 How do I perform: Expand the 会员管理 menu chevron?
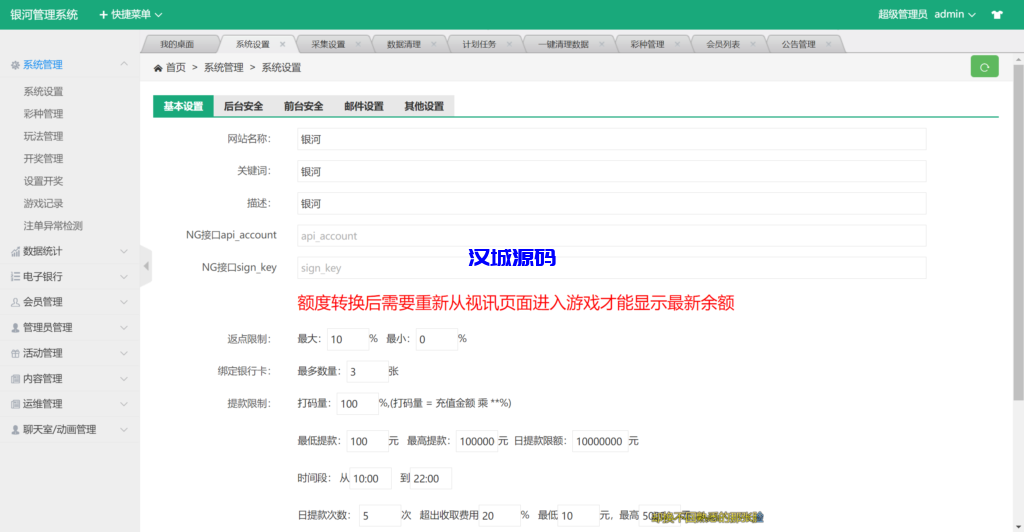coord(124,302)
